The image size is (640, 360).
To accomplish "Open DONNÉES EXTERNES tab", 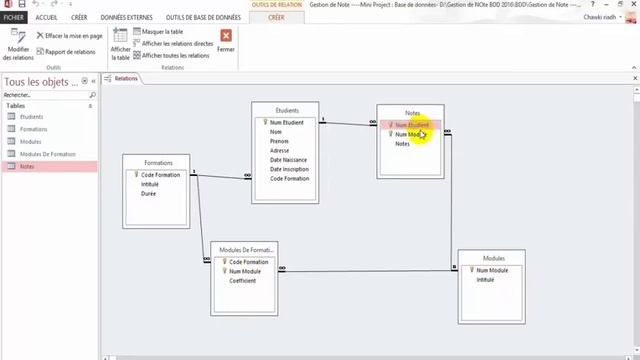I will tap(127, 18).
